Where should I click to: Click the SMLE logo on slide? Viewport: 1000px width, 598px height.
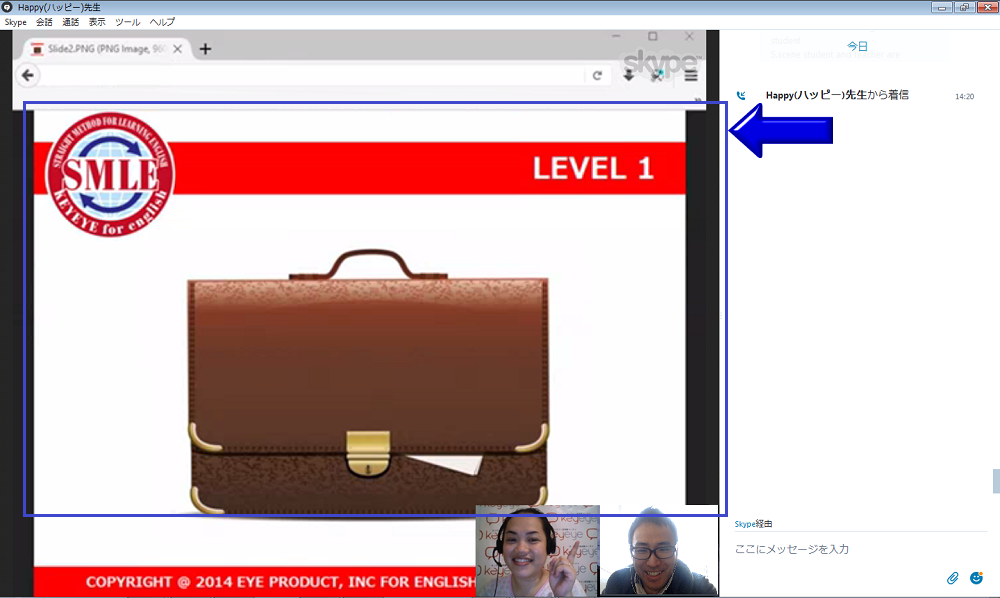110,174
